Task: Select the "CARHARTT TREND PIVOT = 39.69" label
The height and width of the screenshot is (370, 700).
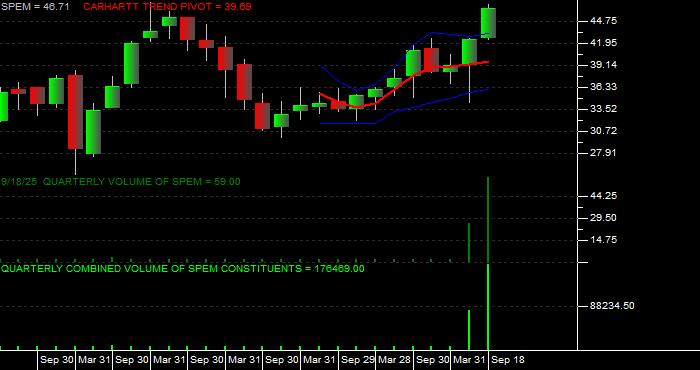Action: (167, 7)
